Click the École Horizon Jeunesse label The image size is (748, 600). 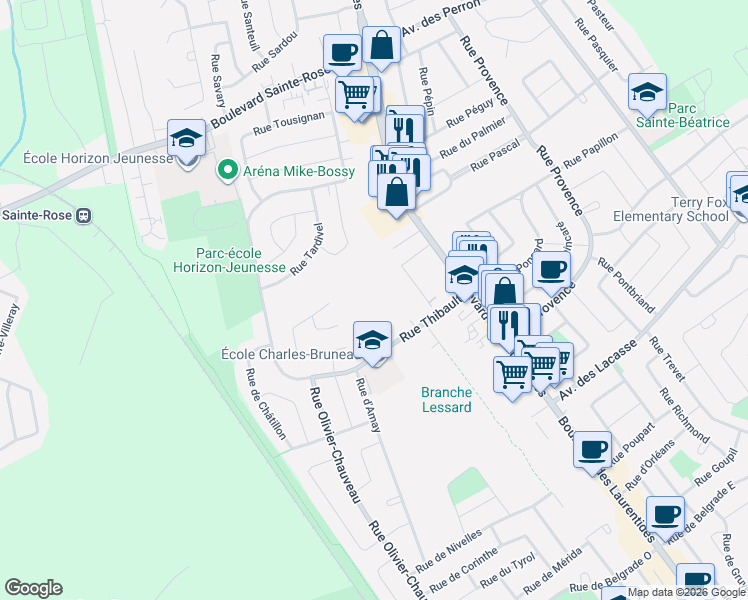[98, 158]
